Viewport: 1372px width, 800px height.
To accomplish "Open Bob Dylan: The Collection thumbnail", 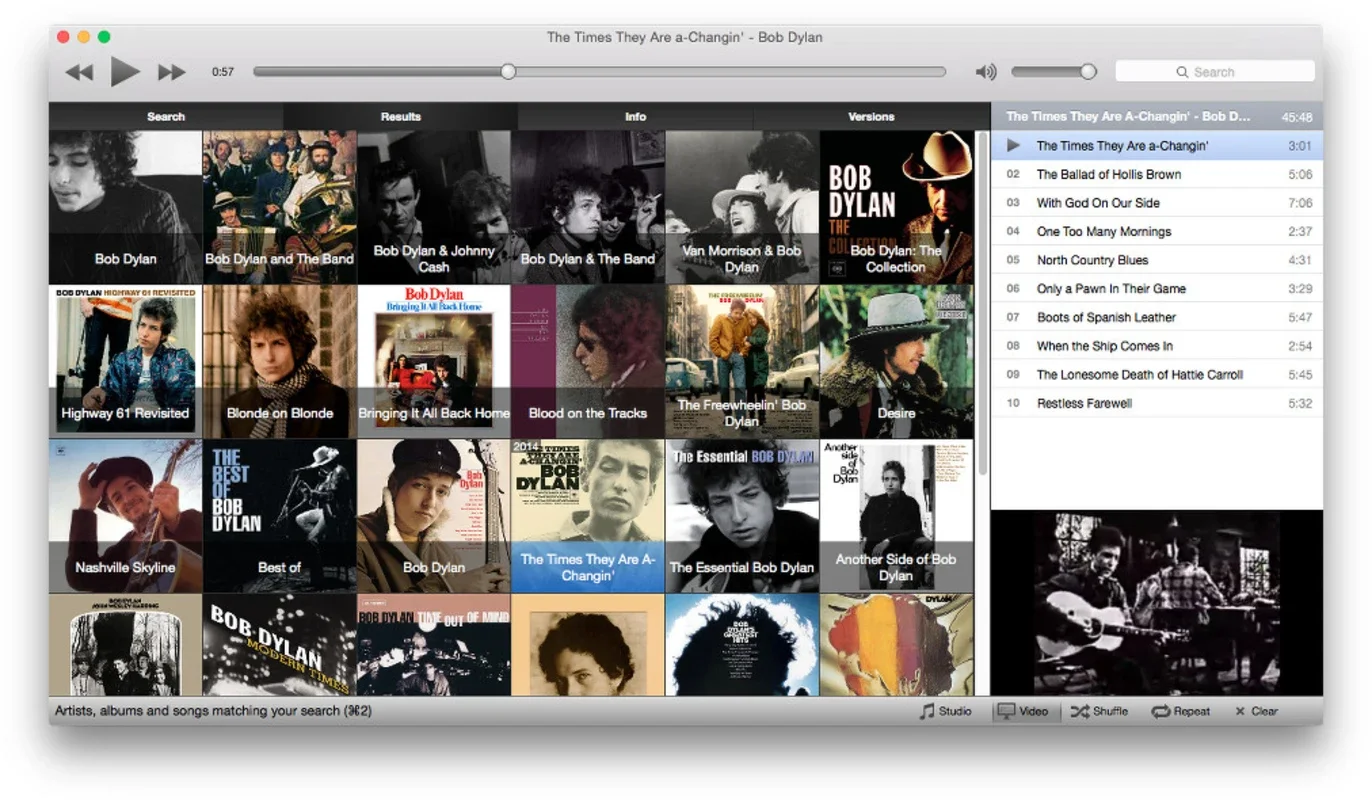I will 897,207.
